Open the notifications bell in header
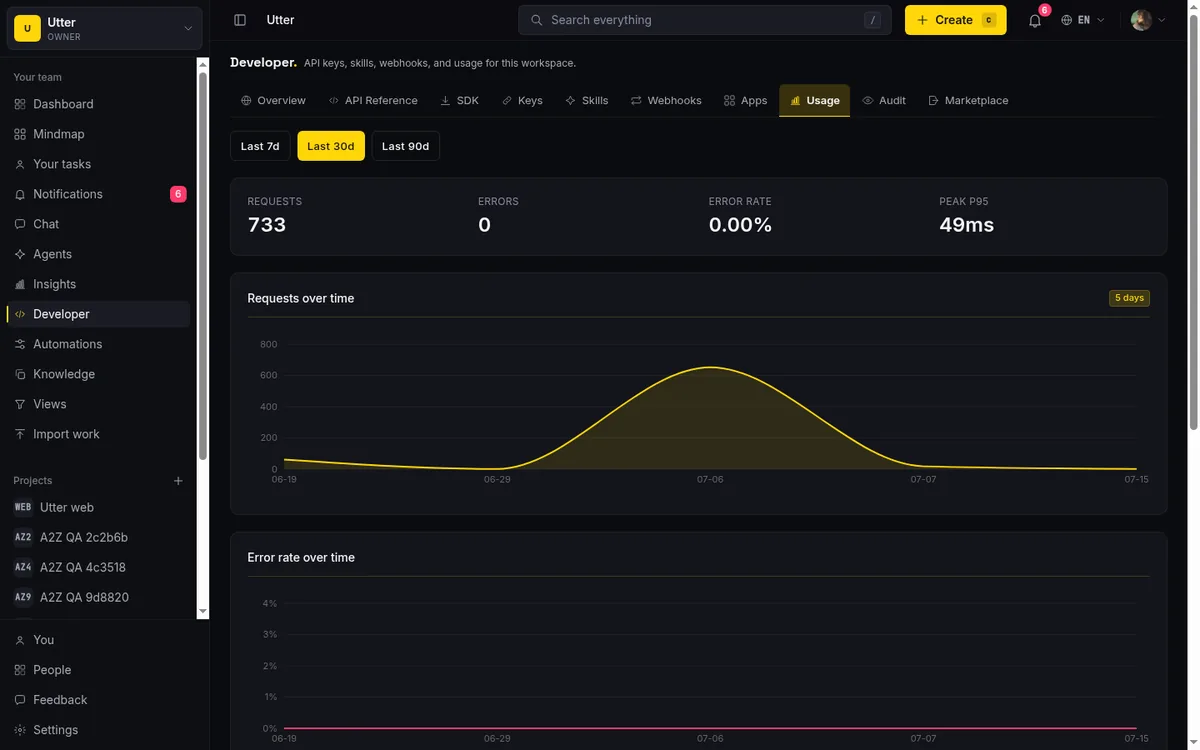This screenshot has width=1200, height=750. coord(1035,20)
